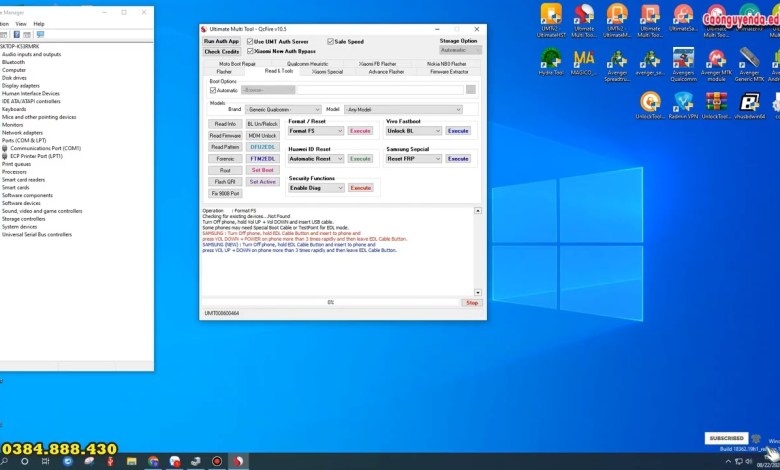
Task: Open the MAGICO desktop shortcut
Action: 584,59
